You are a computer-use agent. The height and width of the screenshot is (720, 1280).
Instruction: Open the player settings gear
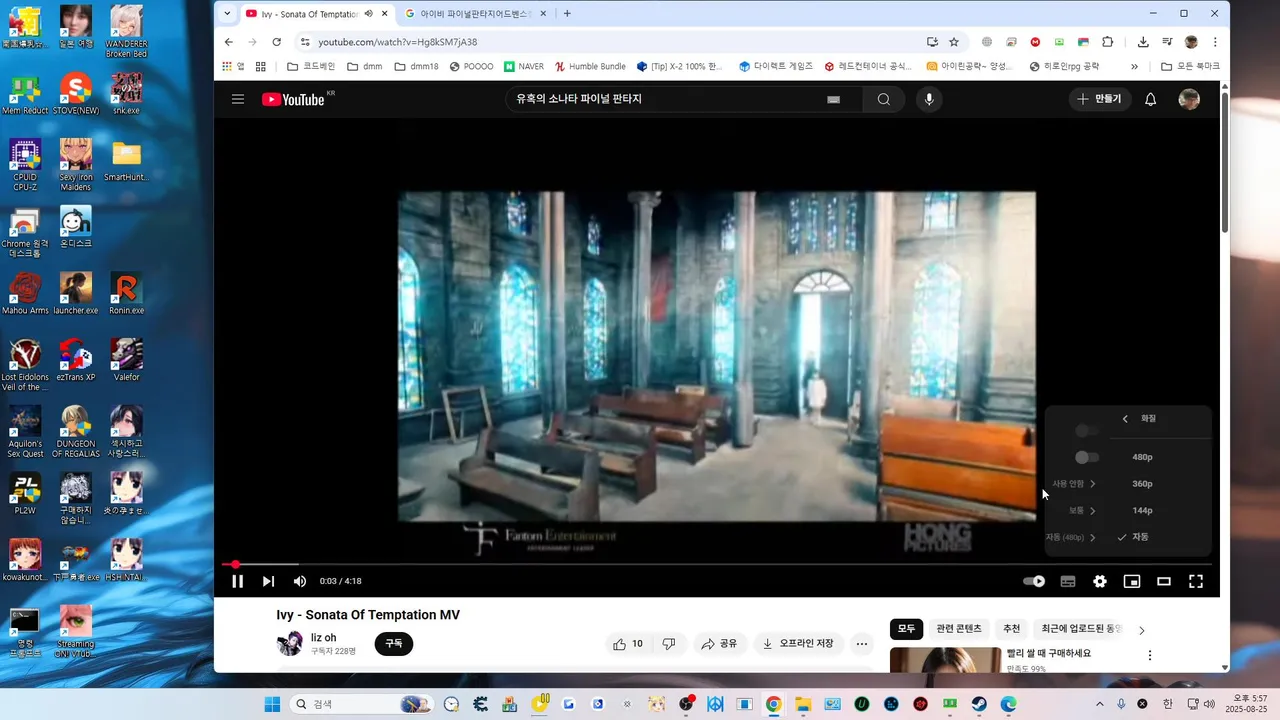click(x=1100, y=581)
